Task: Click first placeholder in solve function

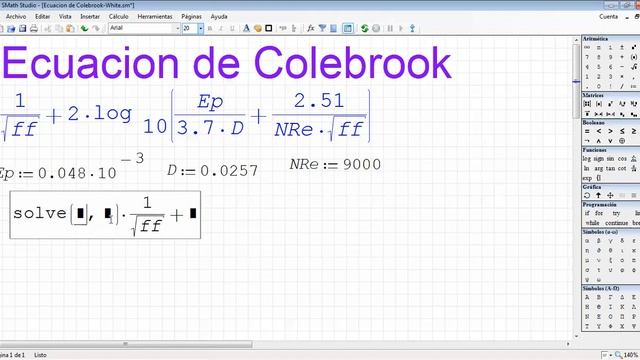Action: click(80, 213)
